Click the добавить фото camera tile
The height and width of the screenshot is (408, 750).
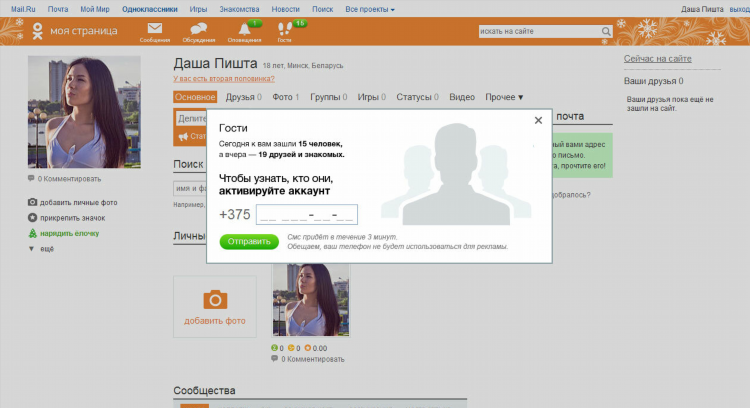coord(215,307)
